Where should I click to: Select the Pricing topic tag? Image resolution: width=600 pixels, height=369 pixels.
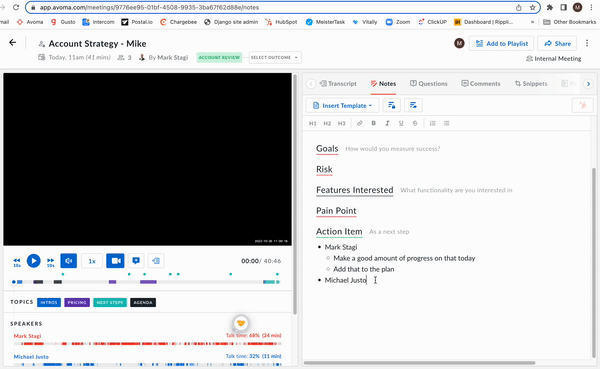coord(77,302)
